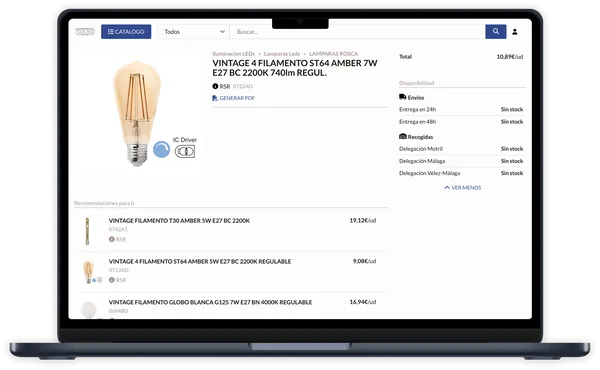Open VINTAGE 4 FILAMENTO ST64 AMBER 5W product
Image resolution: width=600 pixels, height=370 pixels.
[200, 262]
